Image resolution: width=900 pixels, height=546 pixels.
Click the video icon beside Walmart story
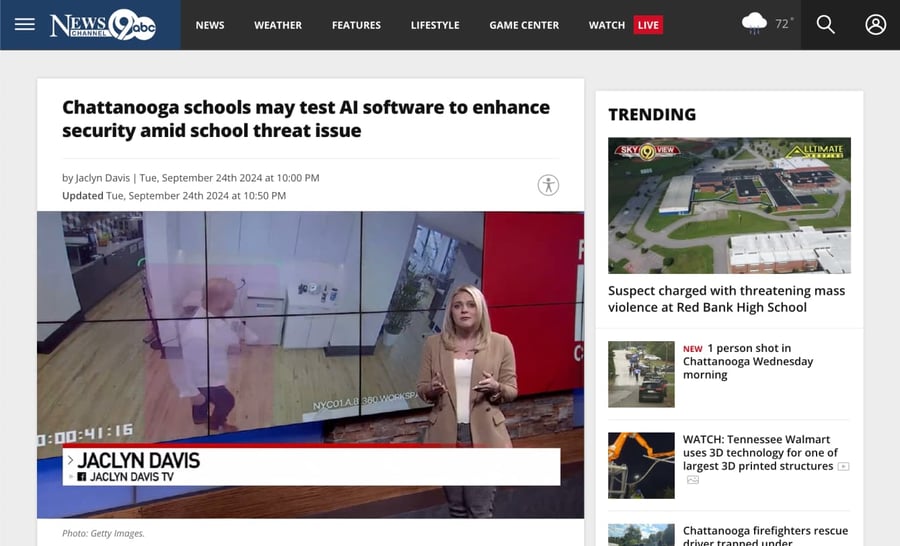[x=843, y=467]
